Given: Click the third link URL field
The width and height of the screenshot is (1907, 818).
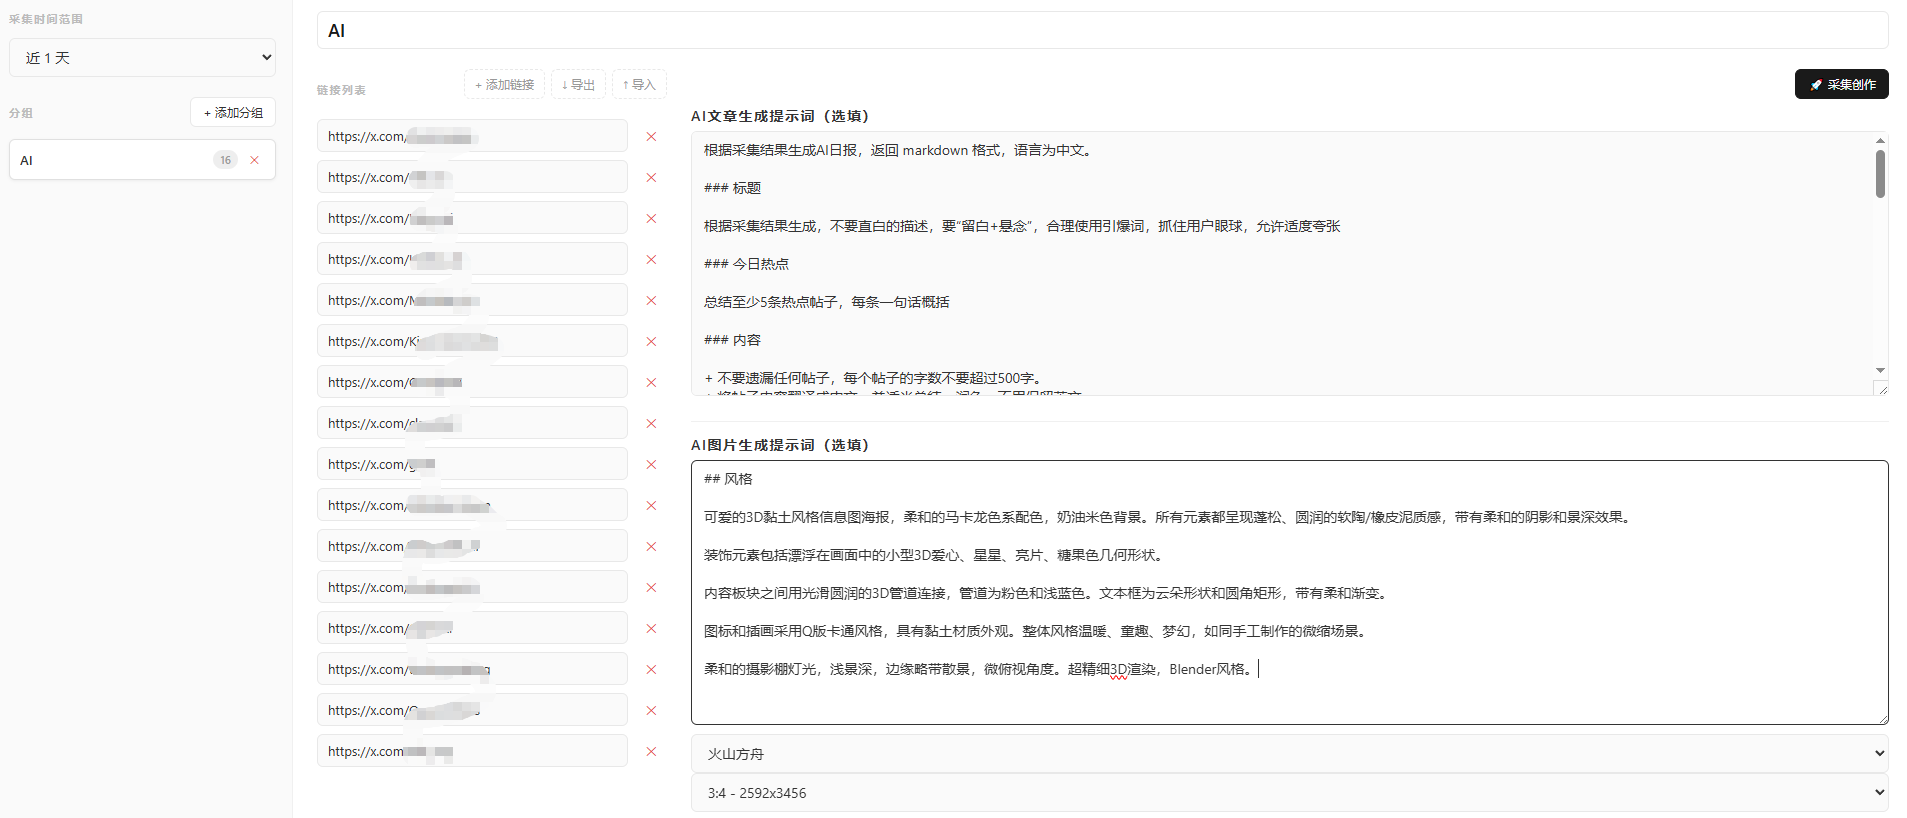Looking at the screenshot, I should (x=472, y=219).
